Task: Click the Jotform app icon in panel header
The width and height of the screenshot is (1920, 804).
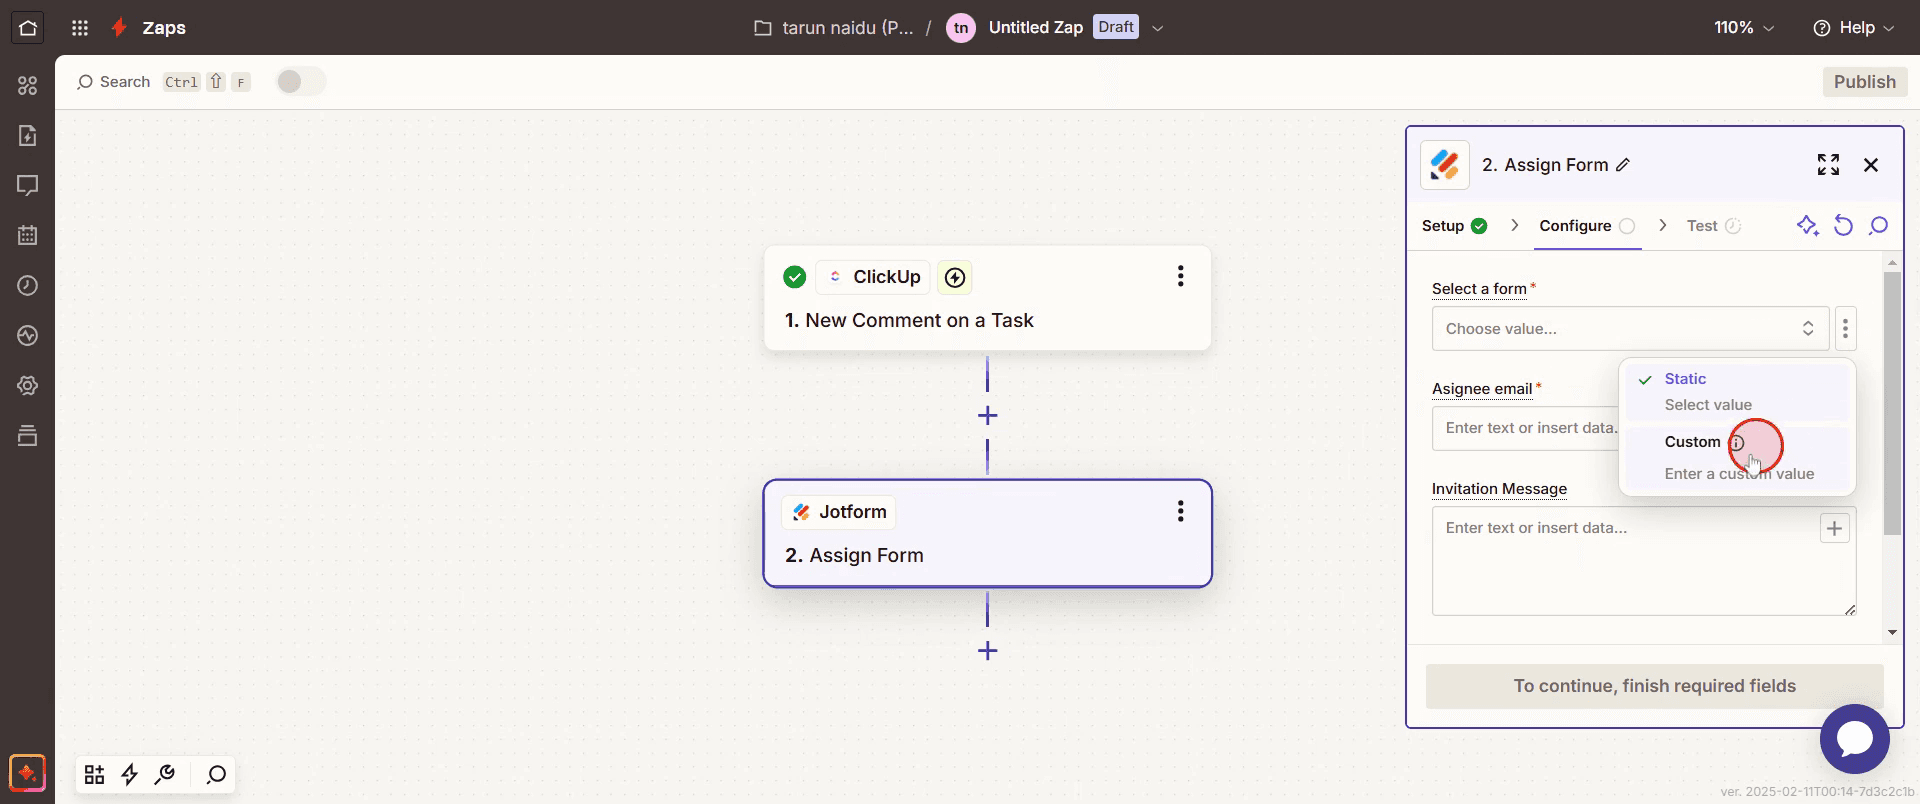Action: pos(1445,165)
